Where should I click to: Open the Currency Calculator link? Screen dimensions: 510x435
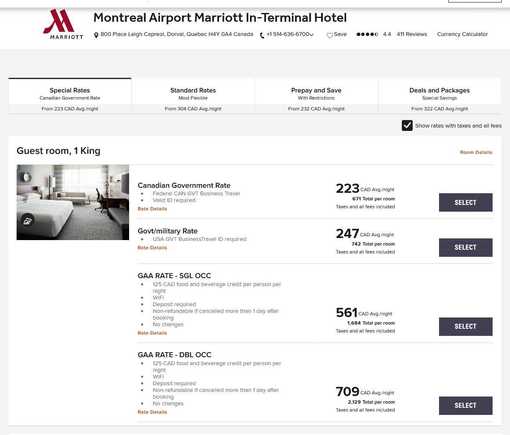[462, 34]
